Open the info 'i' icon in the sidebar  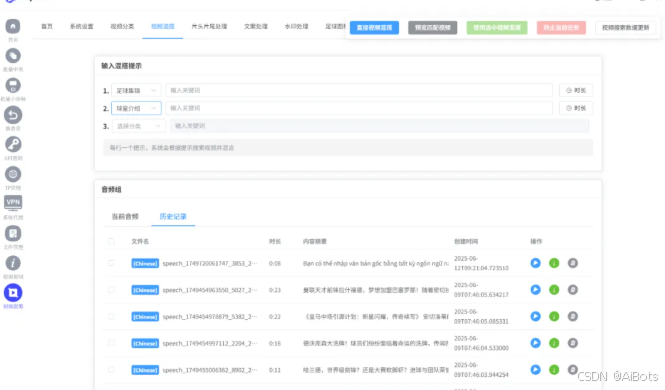13,263
